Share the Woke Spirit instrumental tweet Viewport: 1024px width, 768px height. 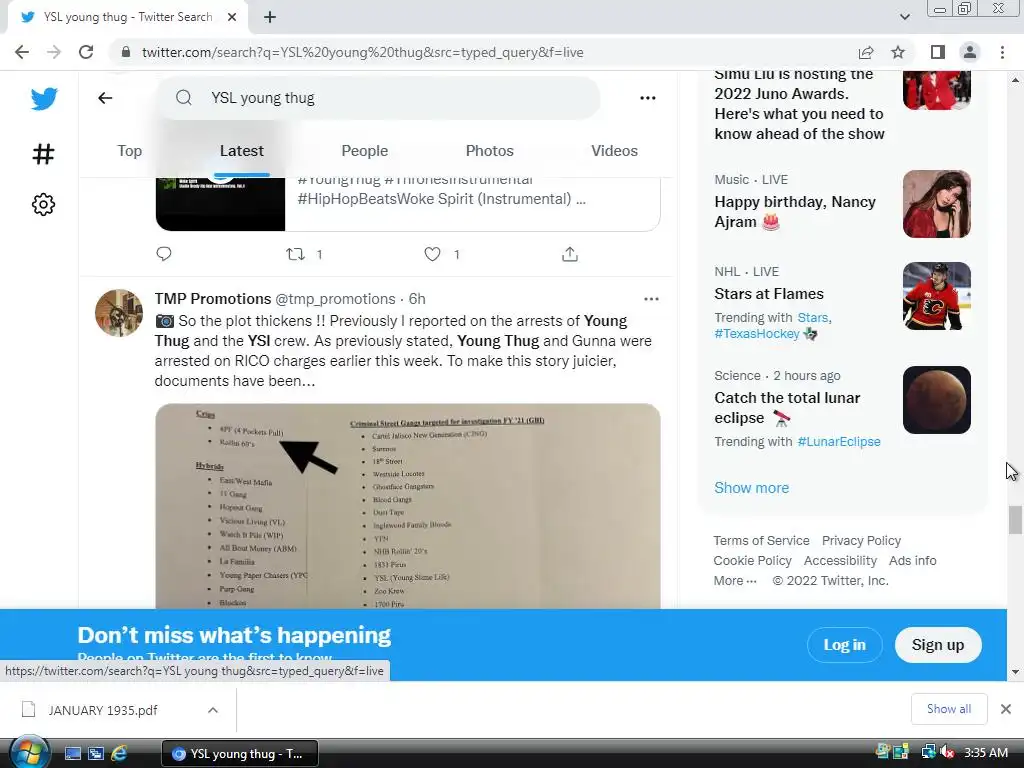tap(569, 254)
